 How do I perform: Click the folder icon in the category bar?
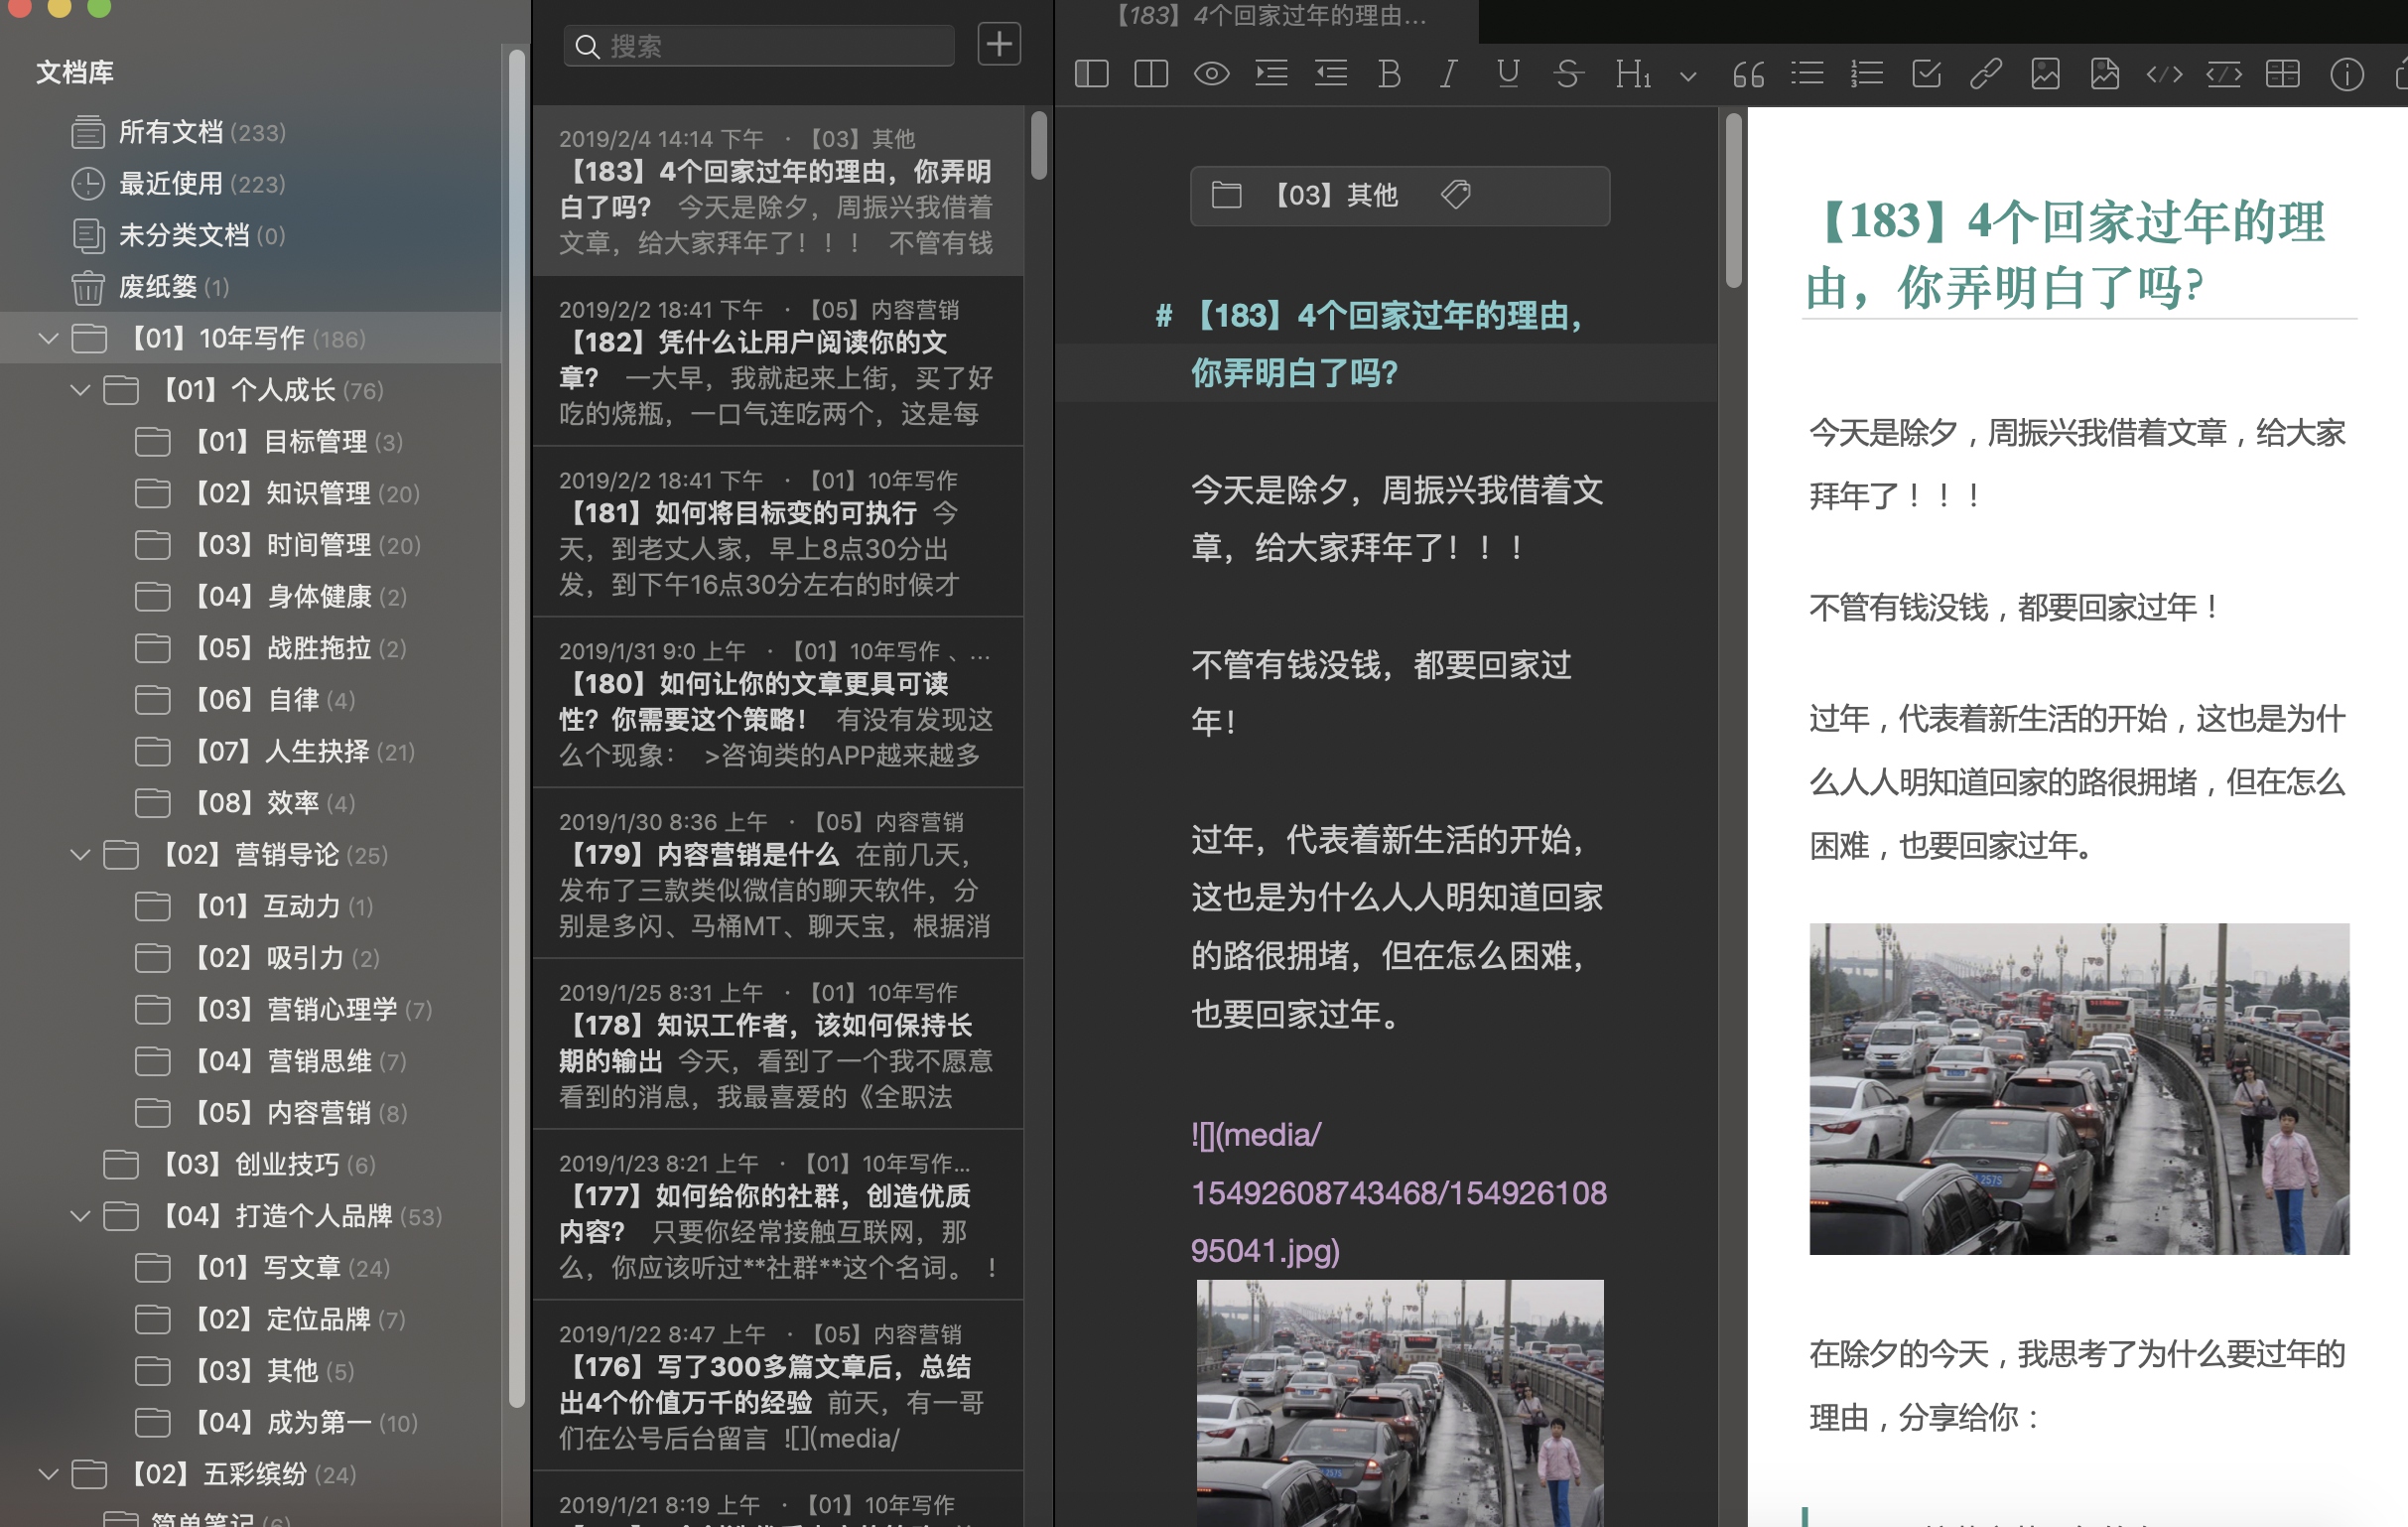1226,194
